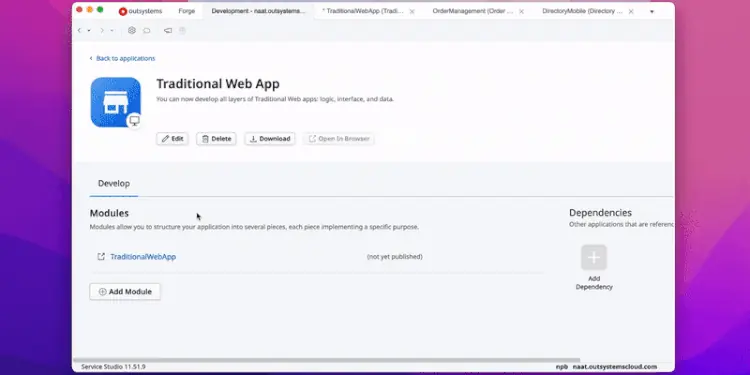The height and width of the screenshot is (375, 750).
Task: Click the Delete application button
Action: [x=216, y=139]
